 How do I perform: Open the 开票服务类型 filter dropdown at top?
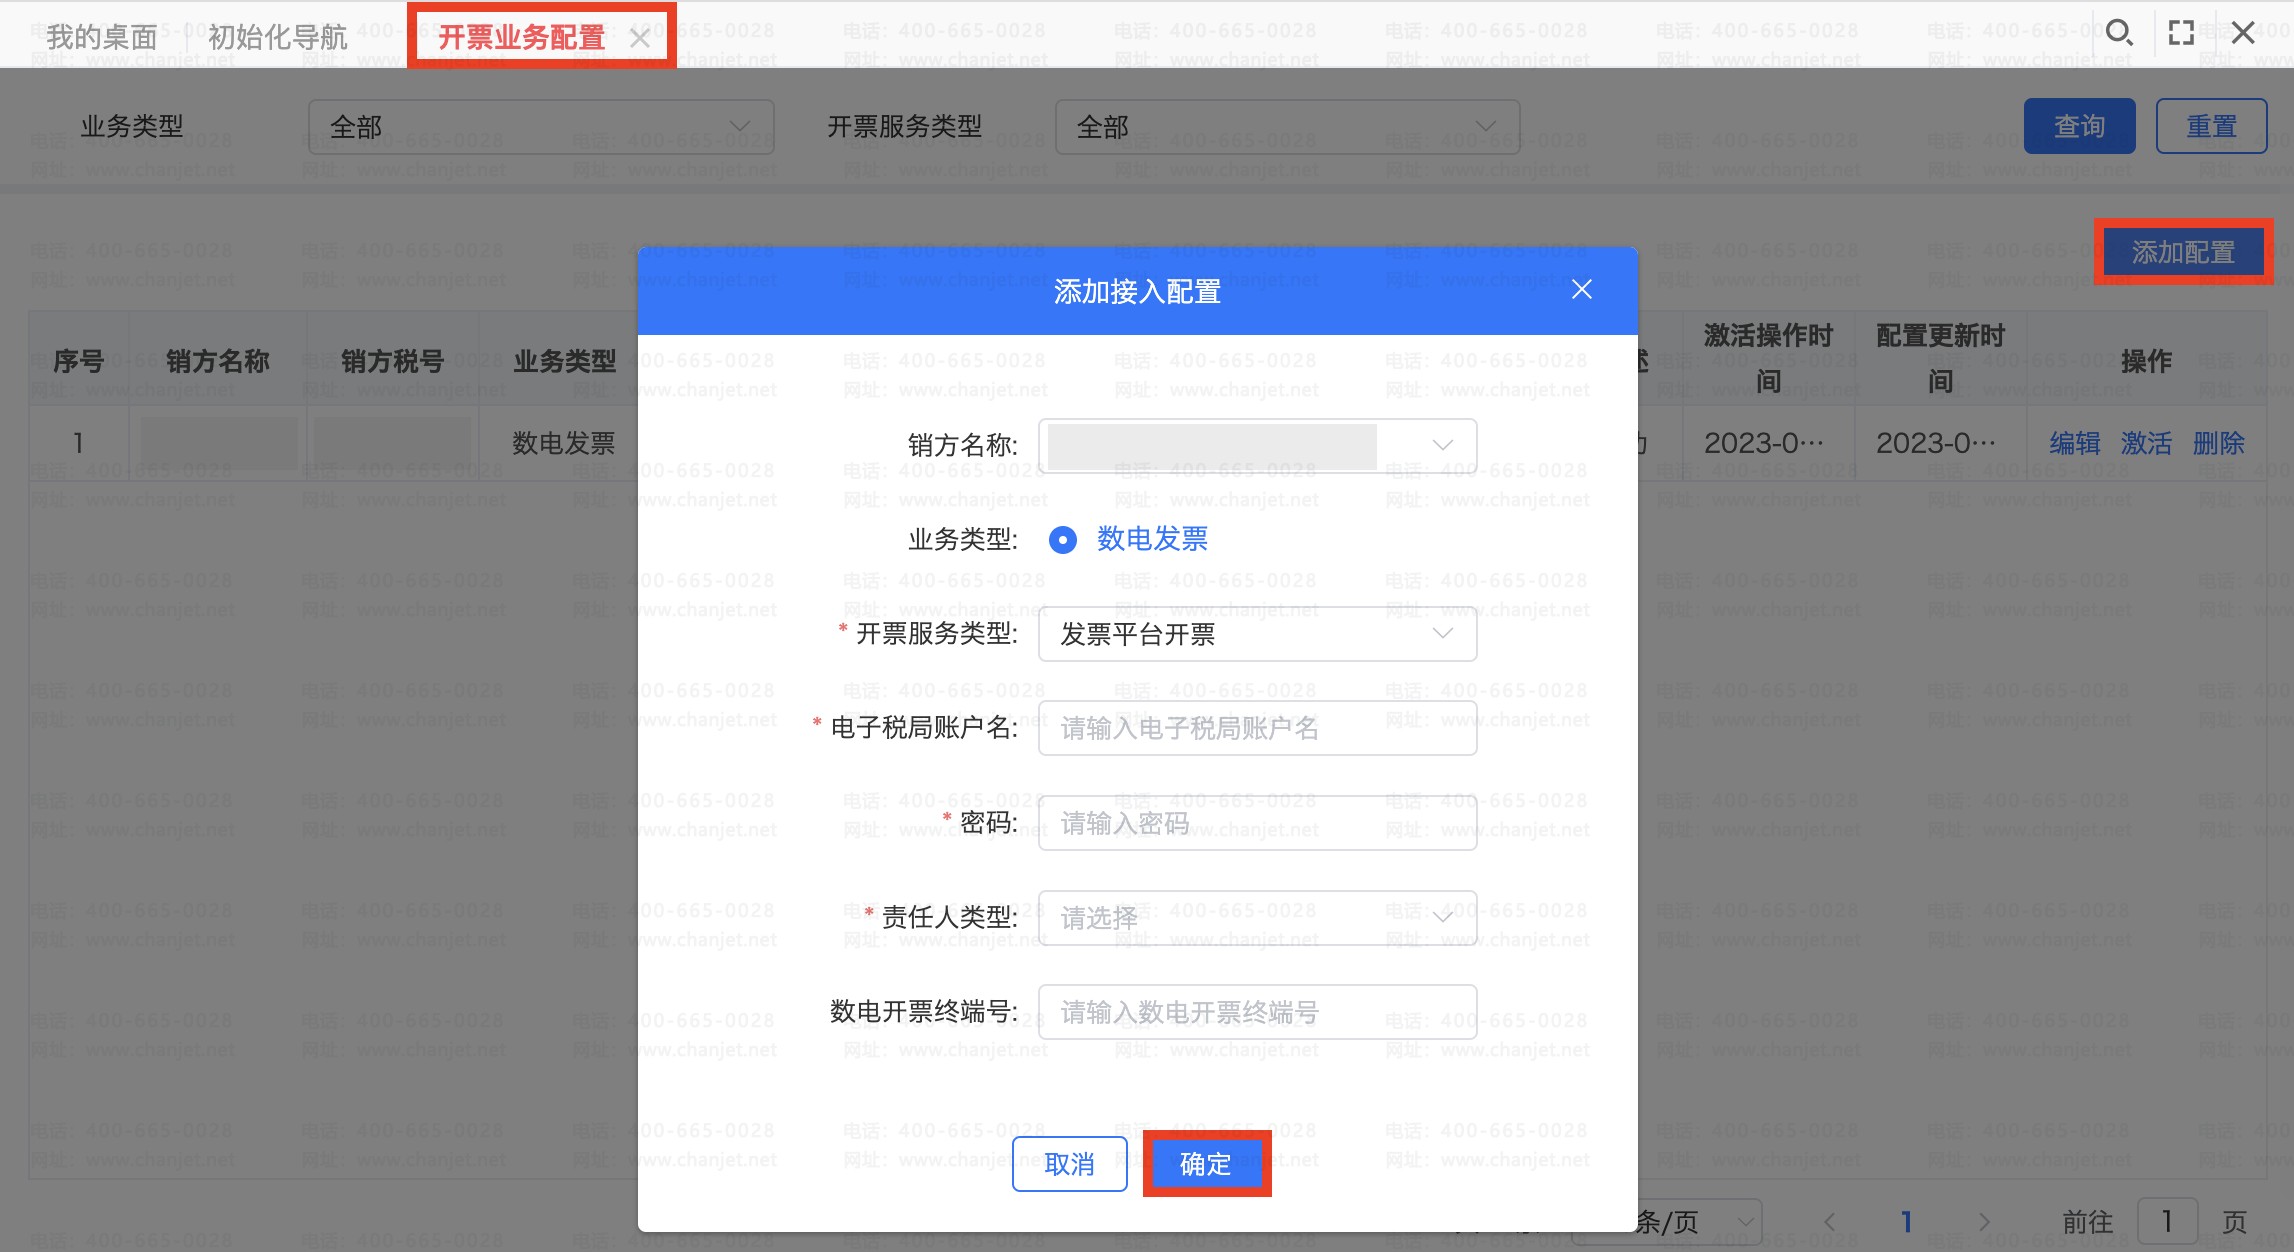click(1288, 127)
